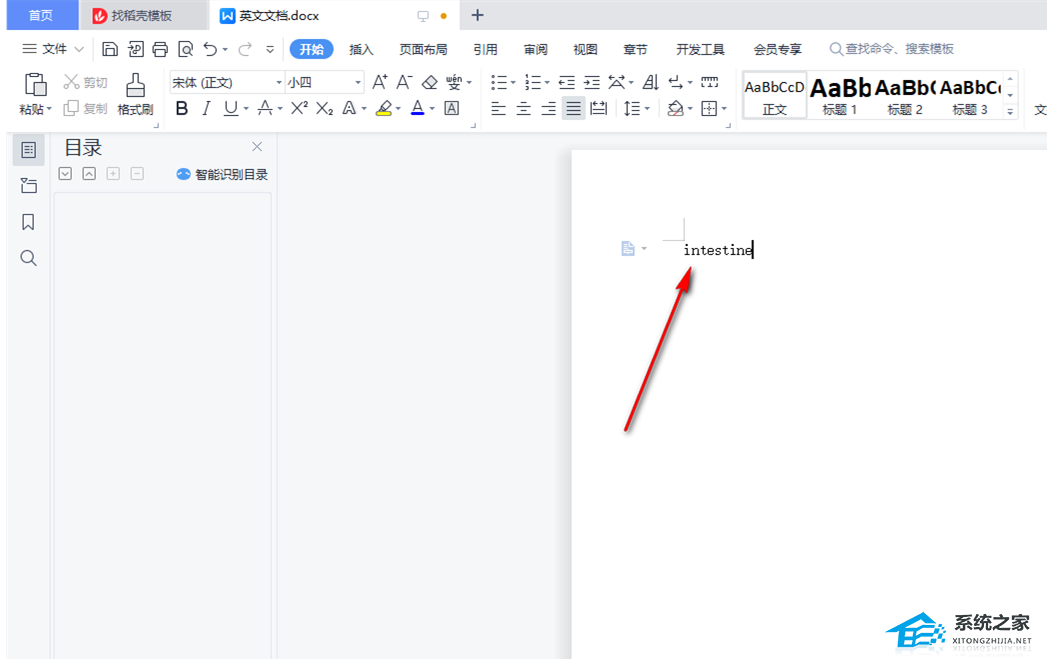Open the bookmark panel in sidebar
This screenshot has width=1047, height=659.
pyautogui.click(x=28, y=222)
